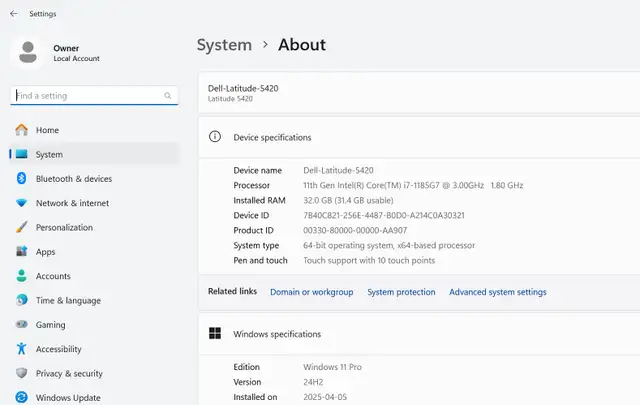Click the Windows Update sync icon
This screenshot has width=640, height=405.
tap(21, 397)
